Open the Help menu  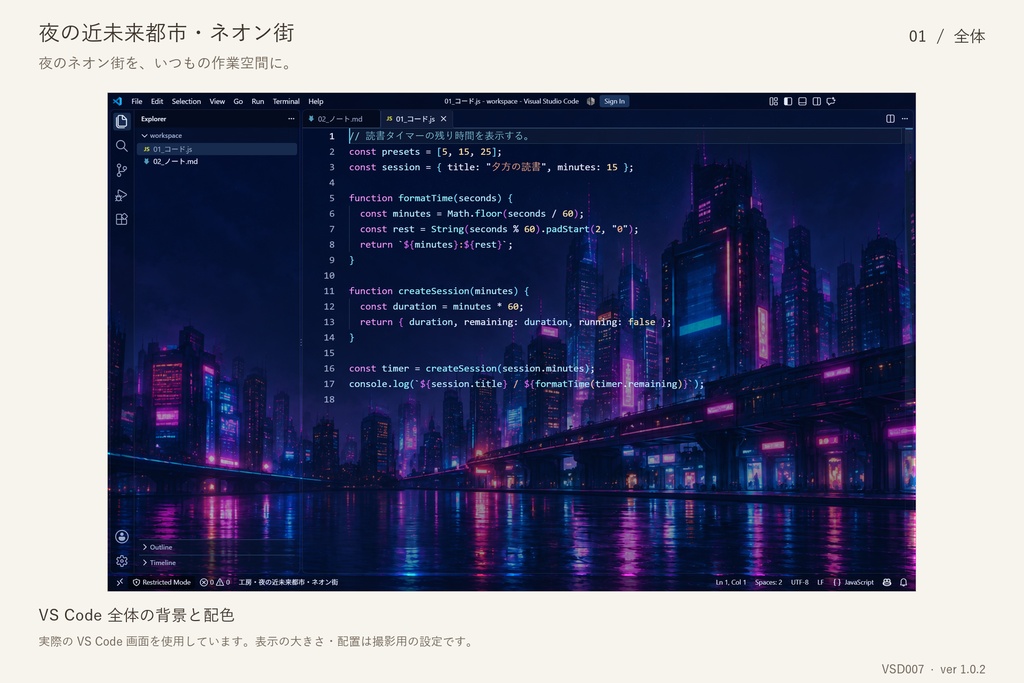pyautogui.click(x=316, y=101)
